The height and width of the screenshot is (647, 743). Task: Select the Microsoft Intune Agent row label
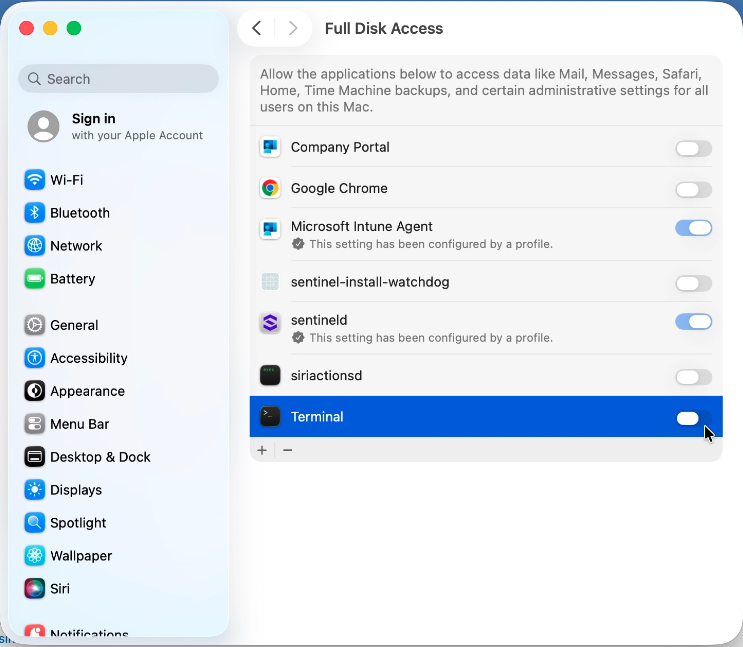[x=362, y=226]
